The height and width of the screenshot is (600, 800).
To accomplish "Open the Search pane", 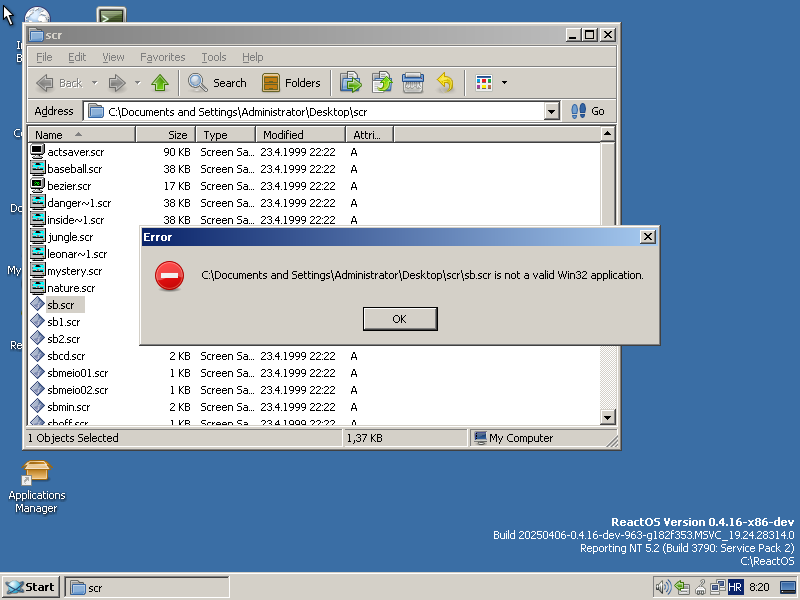I will point(217,83).
